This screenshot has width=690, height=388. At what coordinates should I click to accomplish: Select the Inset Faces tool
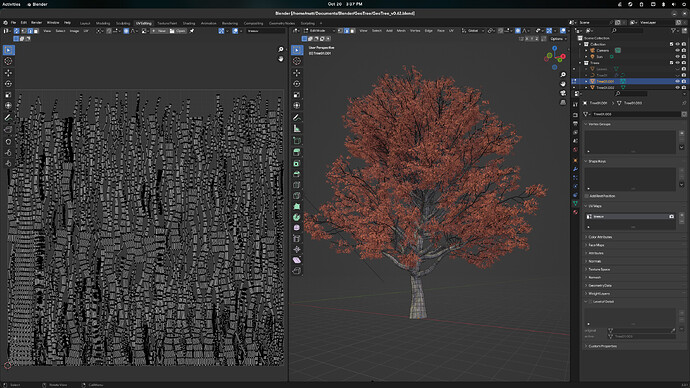click(297, 164)
